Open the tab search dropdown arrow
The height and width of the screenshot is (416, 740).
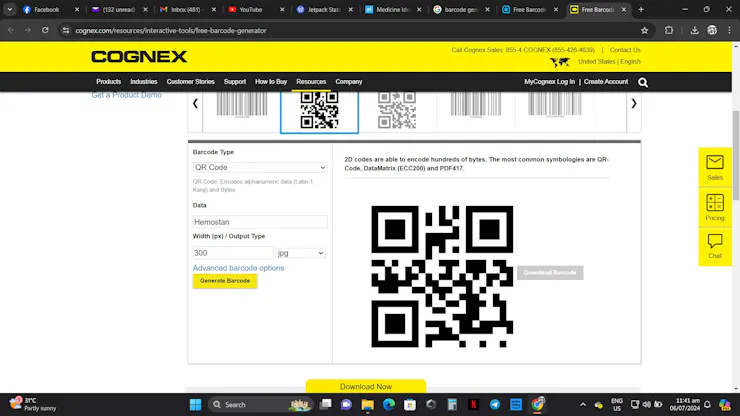coord(9,9)
